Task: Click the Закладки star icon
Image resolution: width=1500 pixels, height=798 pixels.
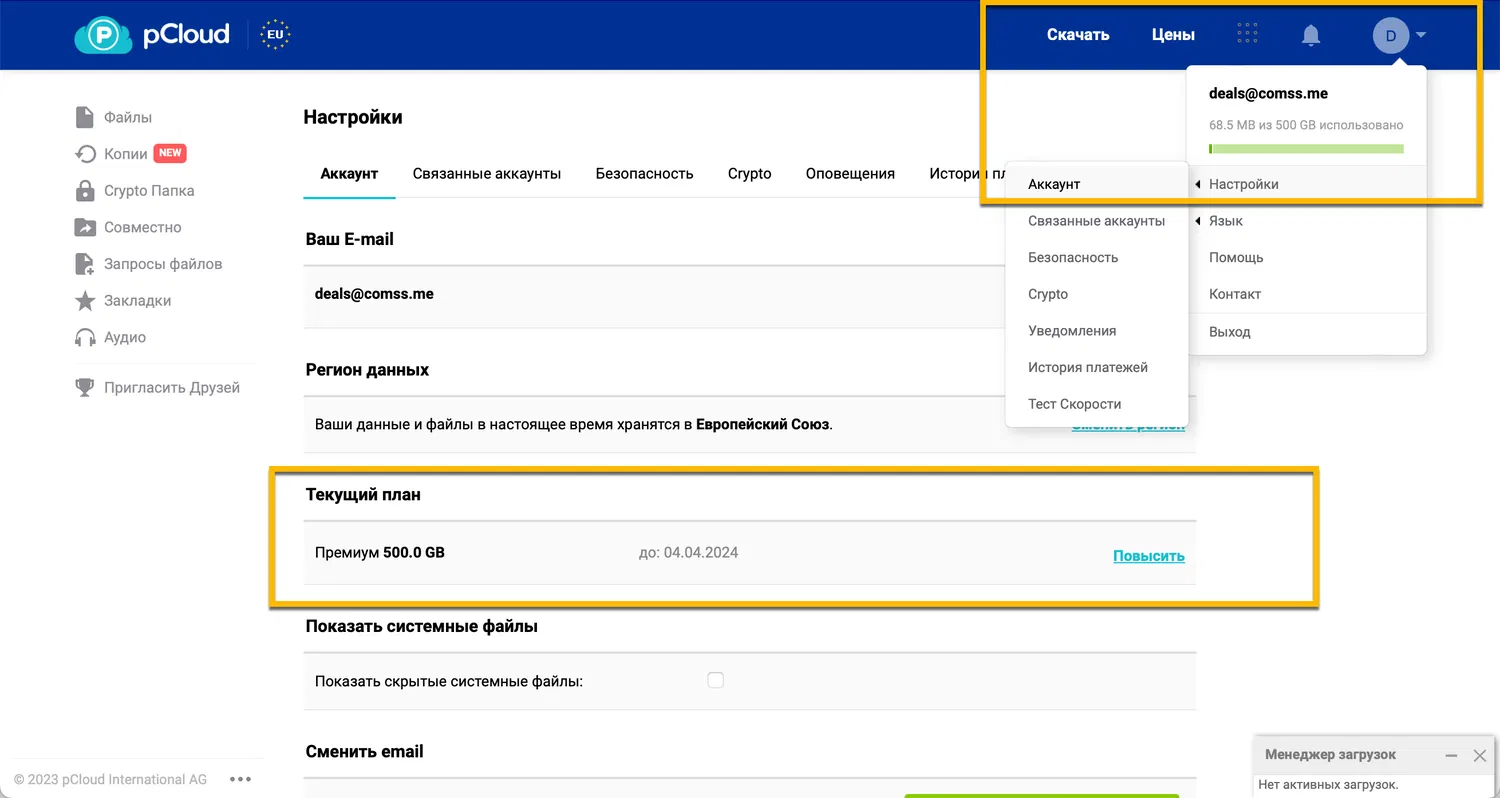Action: click(x=85, y=300)
